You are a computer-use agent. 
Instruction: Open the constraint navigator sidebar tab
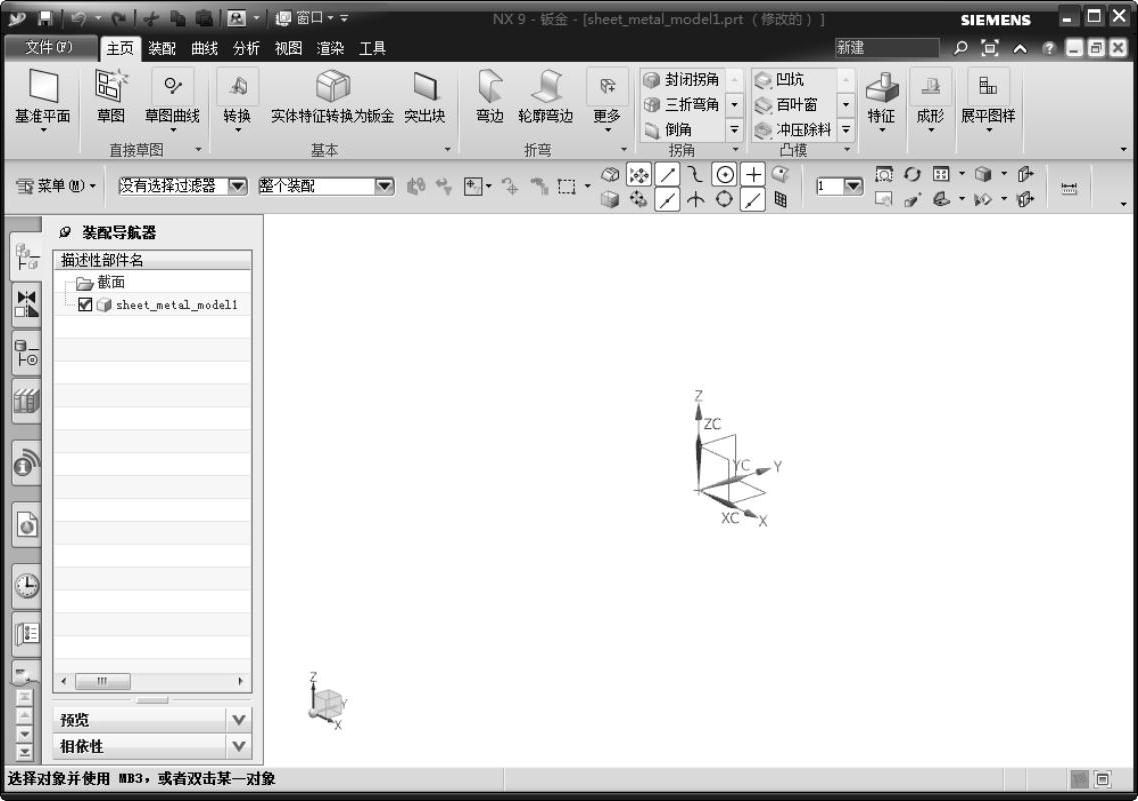click(27, 304)
